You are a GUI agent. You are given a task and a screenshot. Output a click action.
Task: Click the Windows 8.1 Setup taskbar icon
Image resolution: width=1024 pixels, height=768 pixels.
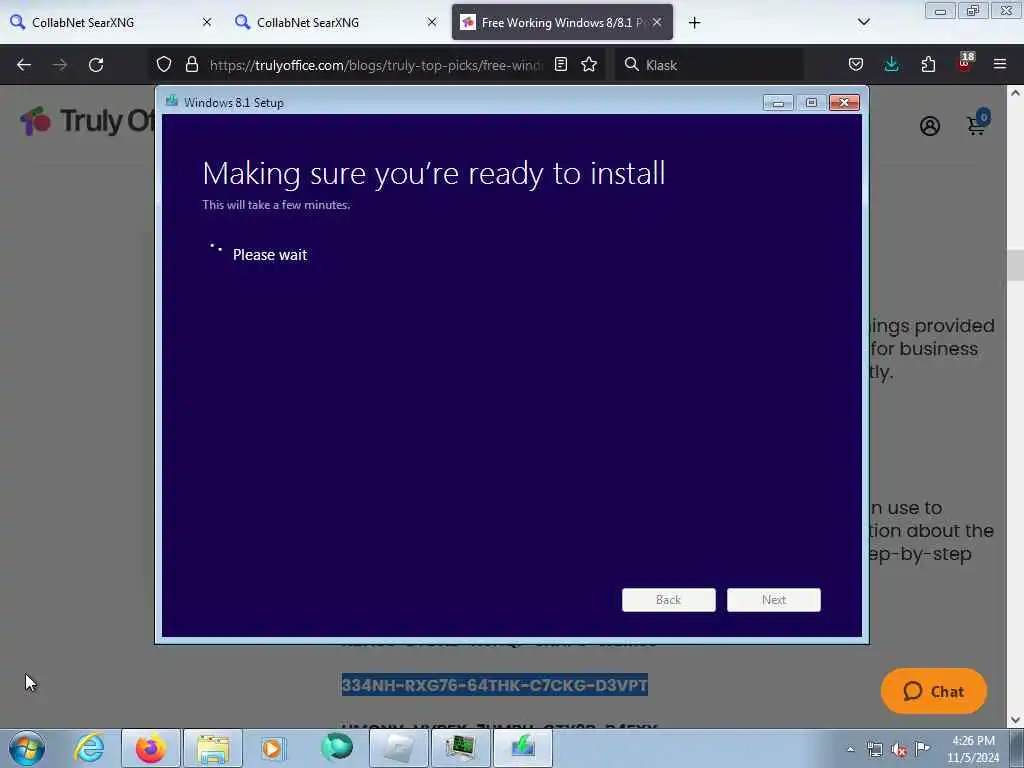523,748
